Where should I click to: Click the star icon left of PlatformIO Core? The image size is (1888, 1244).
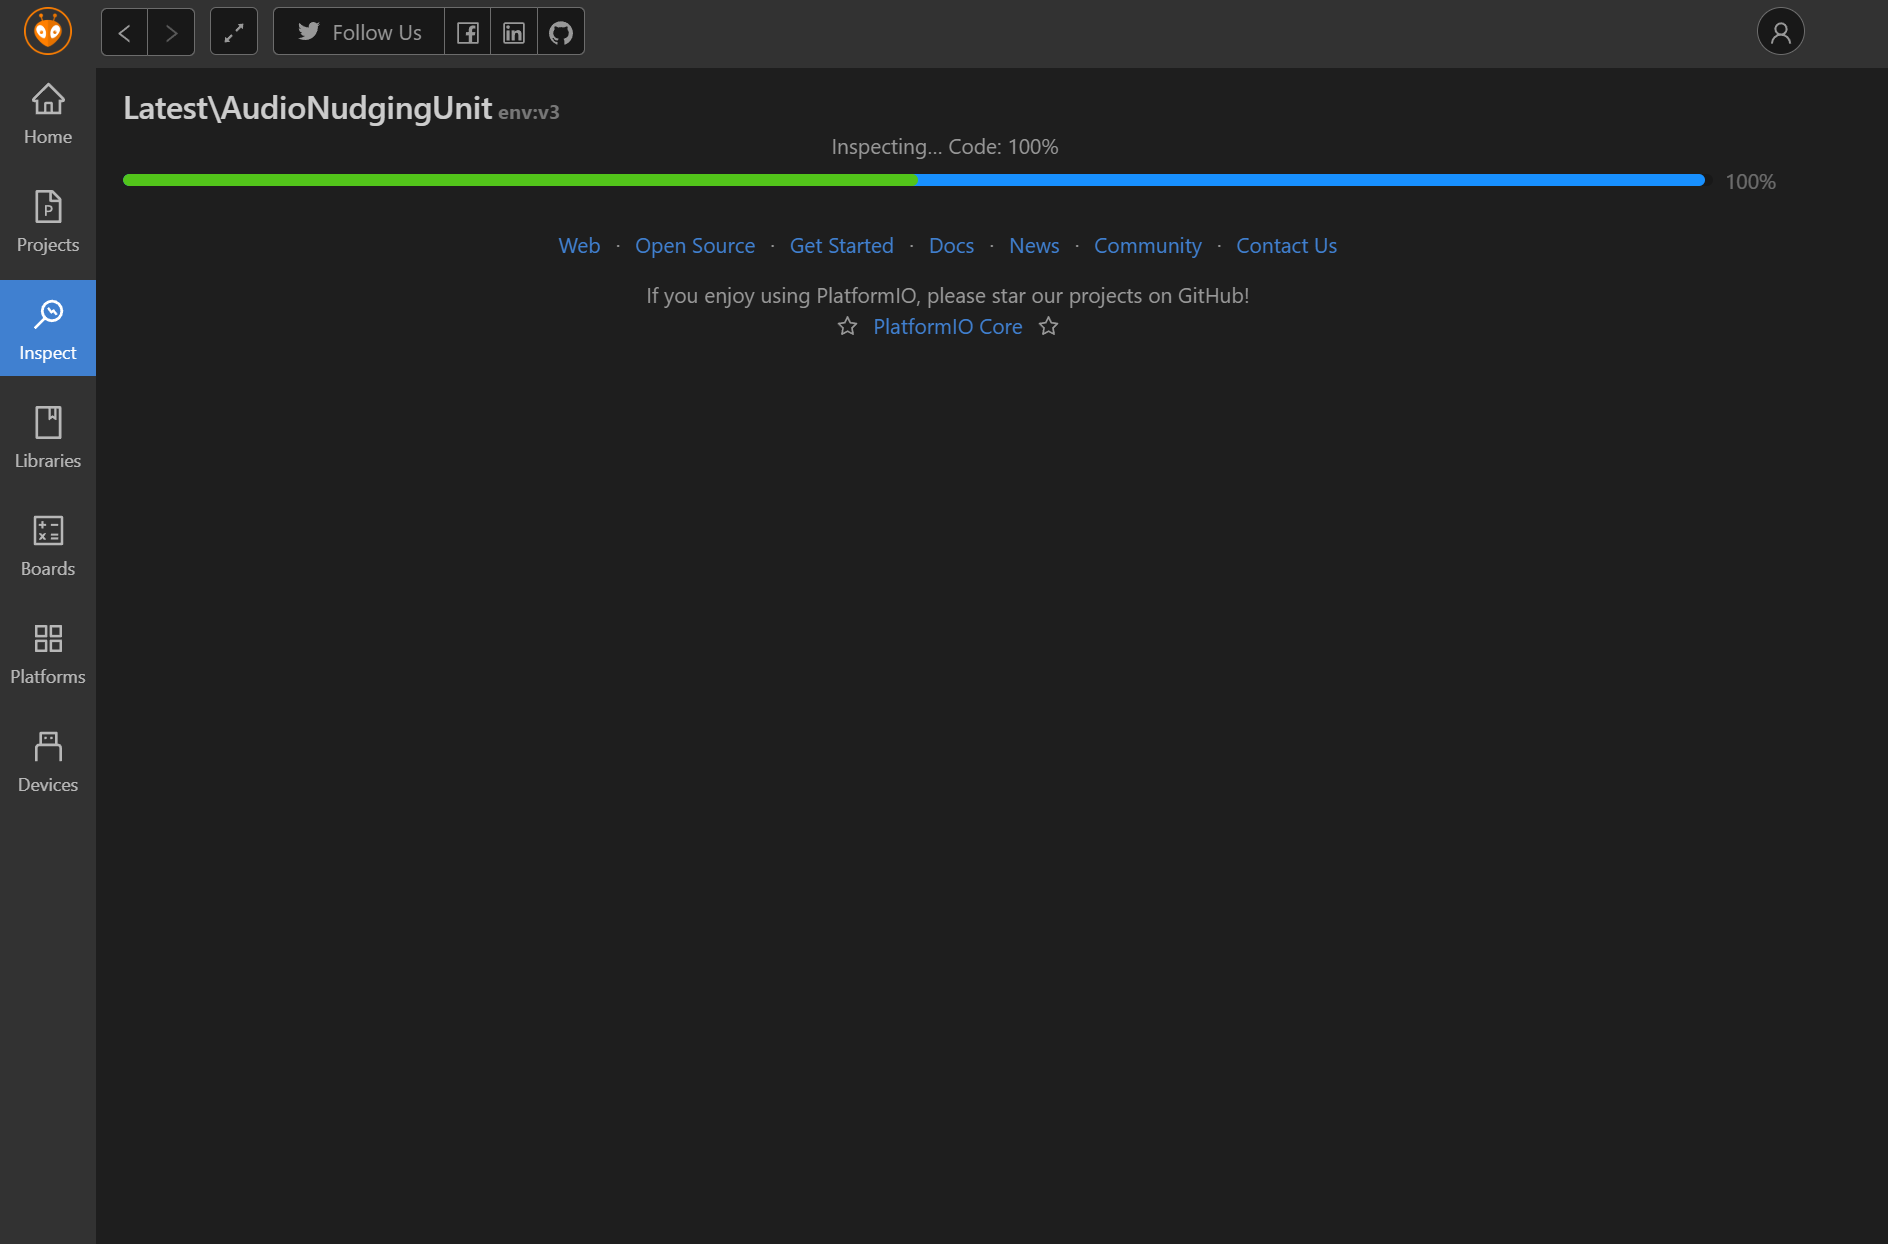tap(847, 327)
